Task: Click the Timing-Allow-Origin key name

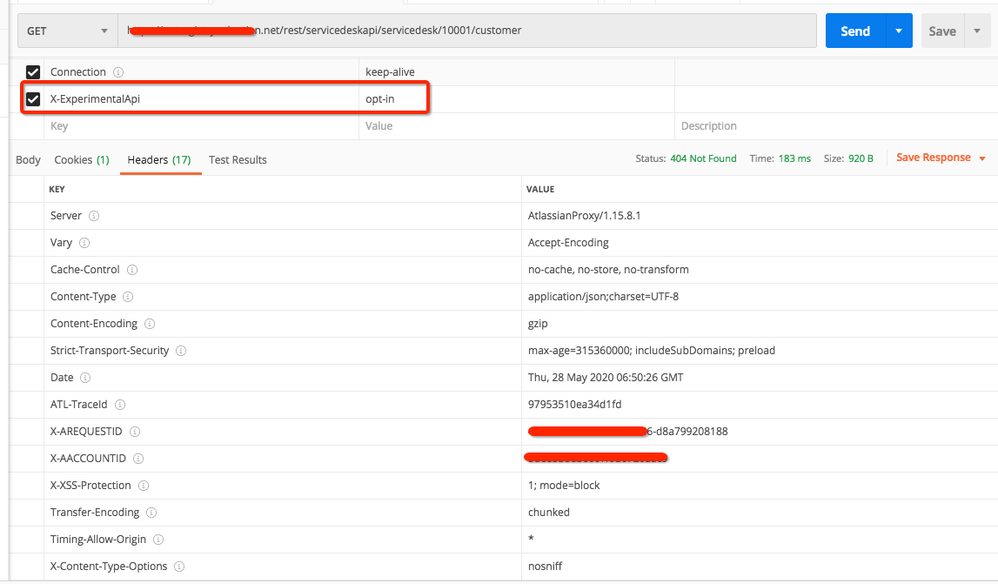Action: [x=98, y=539]
